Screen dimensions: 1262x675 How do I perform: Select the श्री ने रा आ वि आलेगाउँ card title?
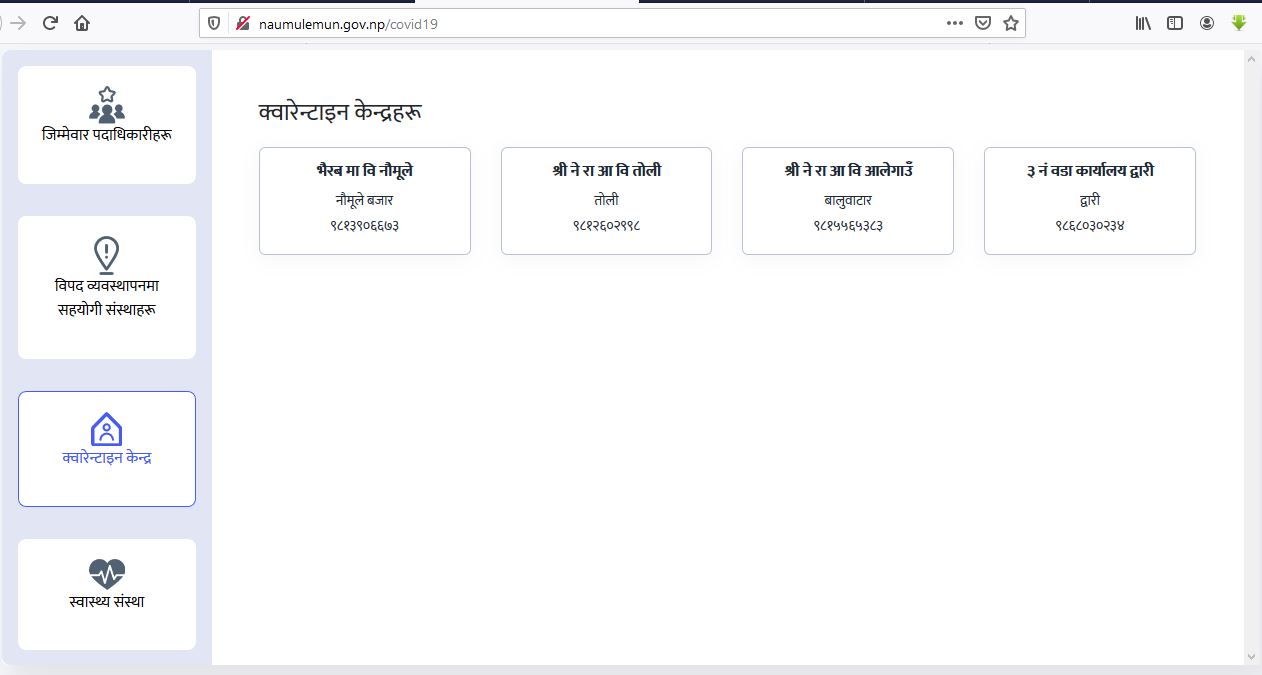pyautogui.click(x=848, y=170)
